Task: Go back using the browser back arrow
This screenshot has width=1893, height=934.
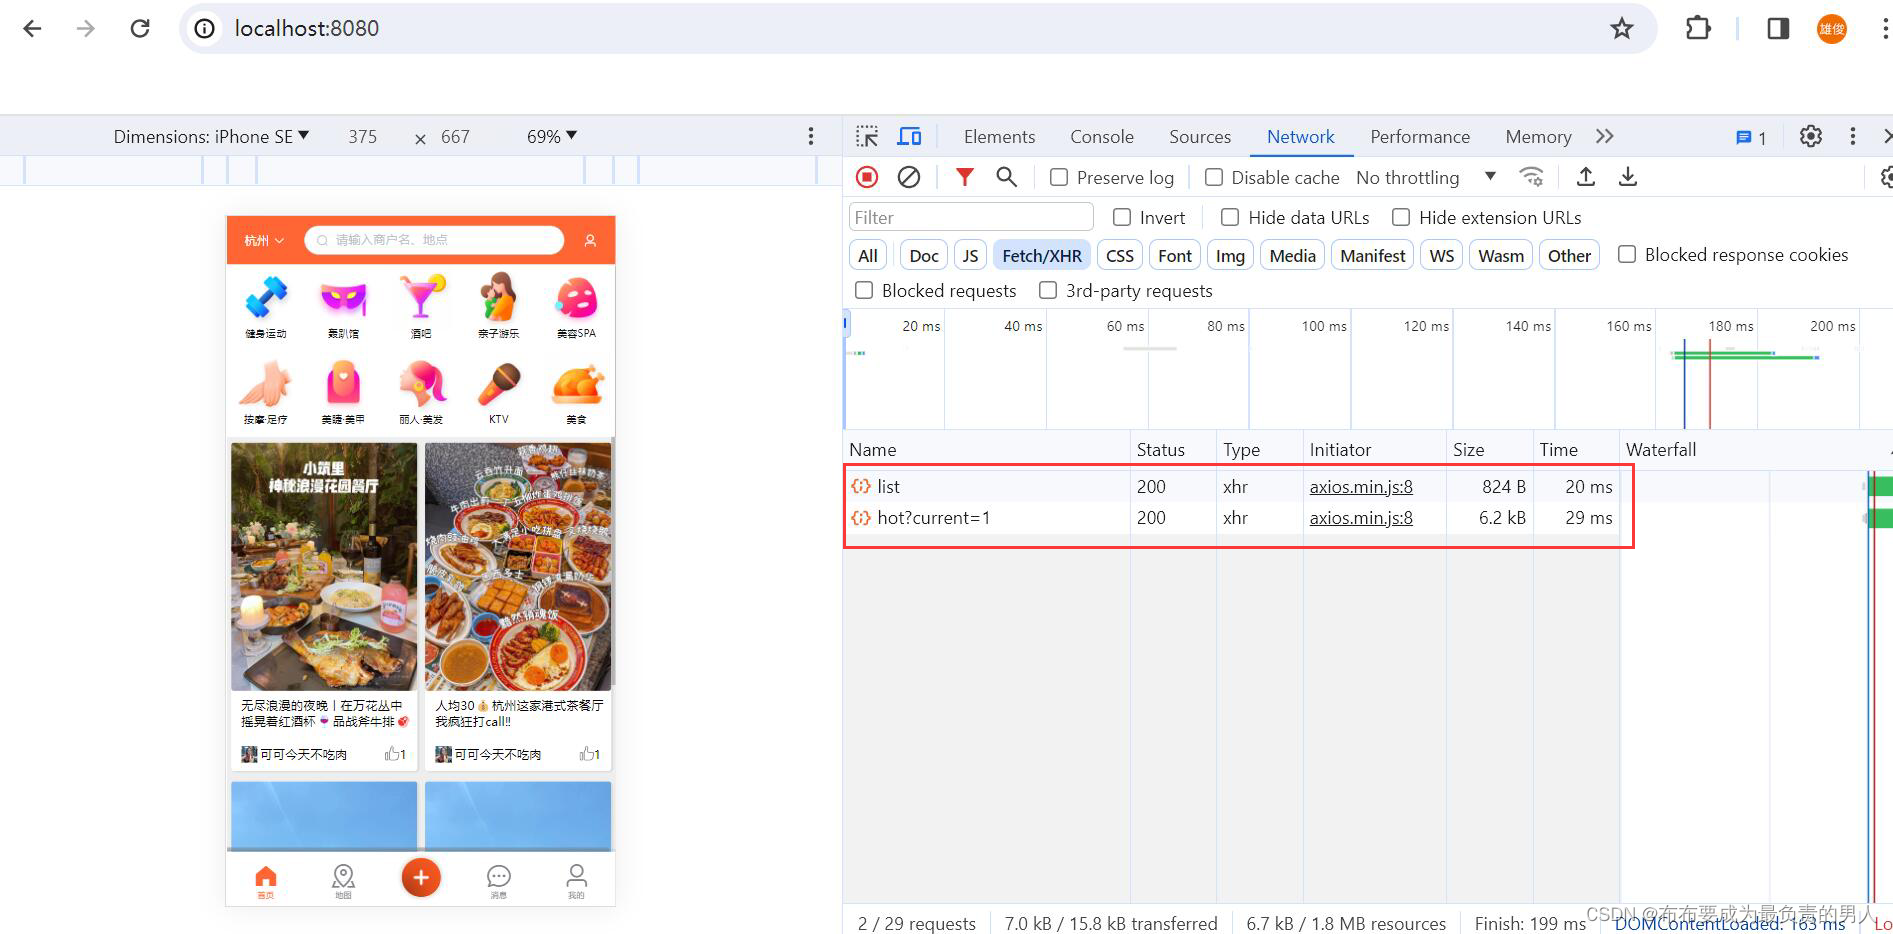Action: pos(32,28)
